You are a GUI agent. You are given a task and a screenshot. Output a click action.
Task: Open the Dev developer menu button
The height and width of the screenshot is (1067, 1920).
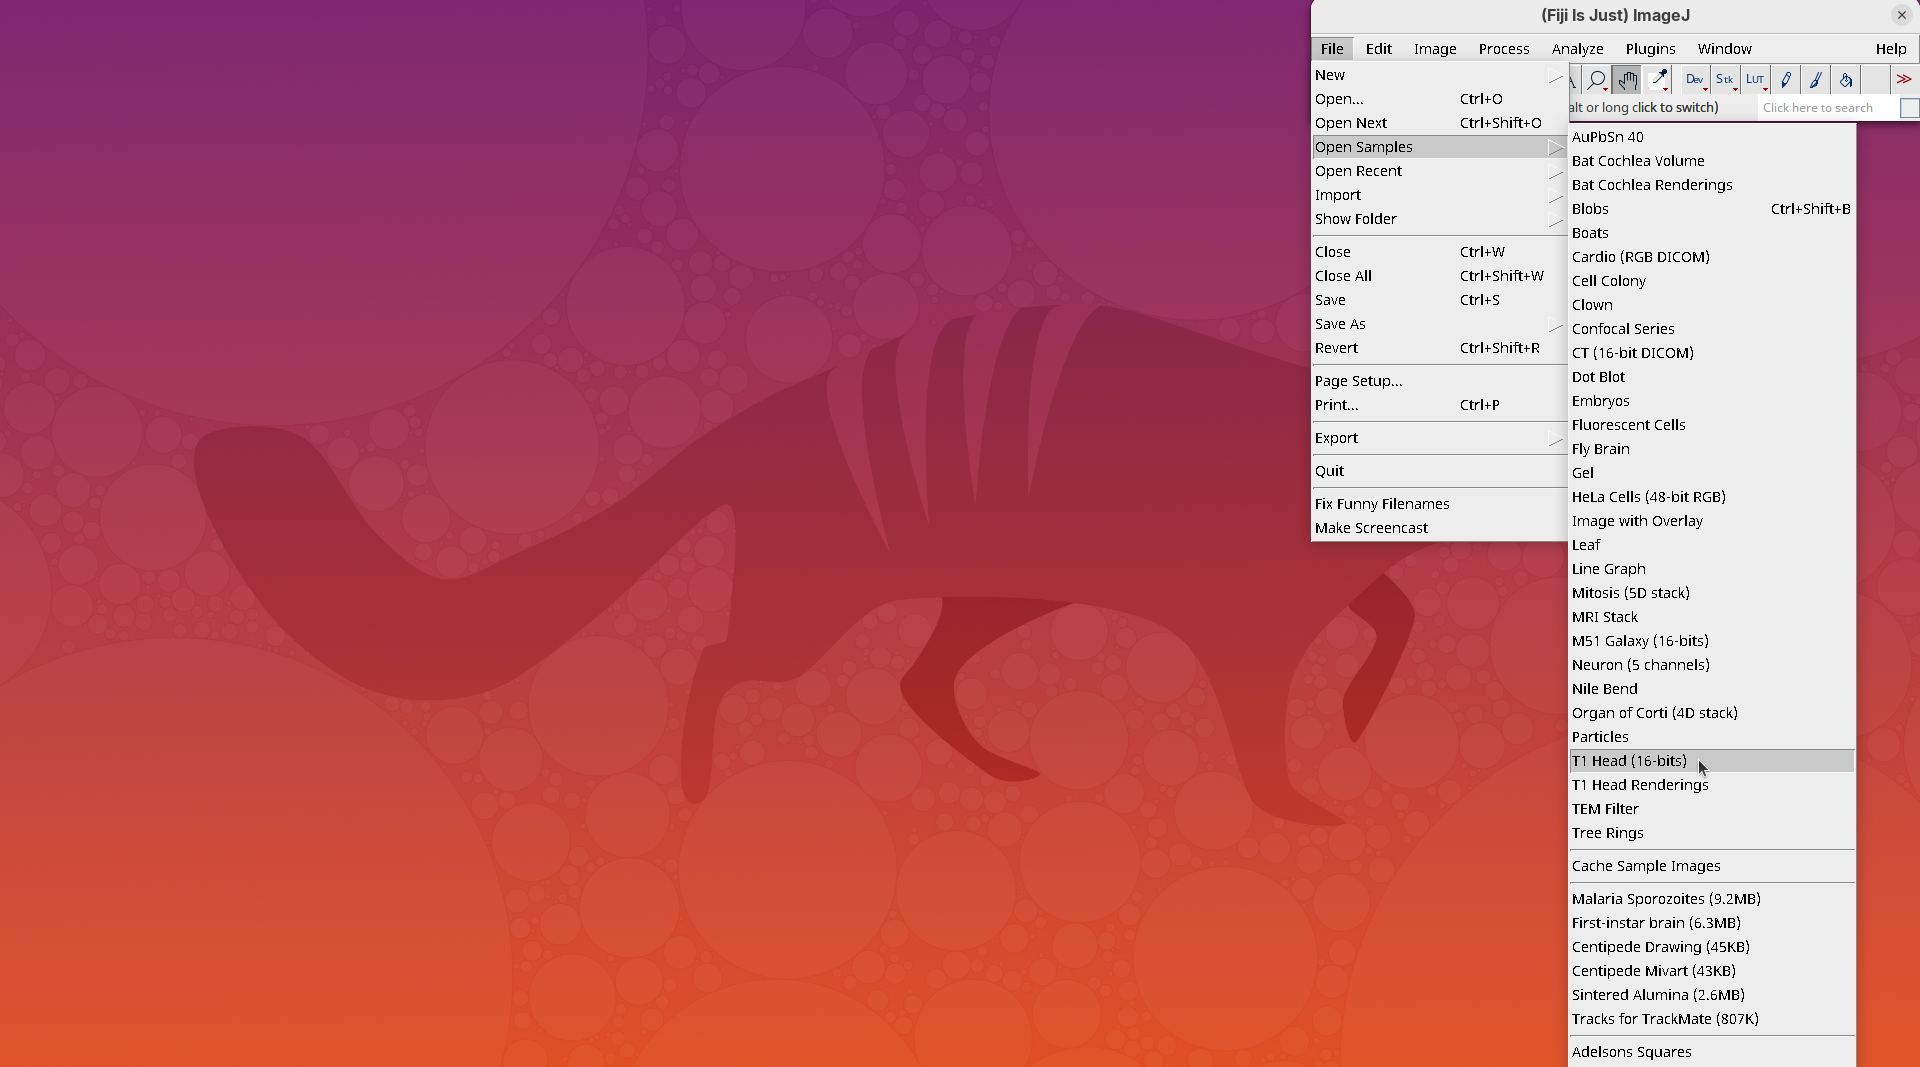click(1695, 80)
